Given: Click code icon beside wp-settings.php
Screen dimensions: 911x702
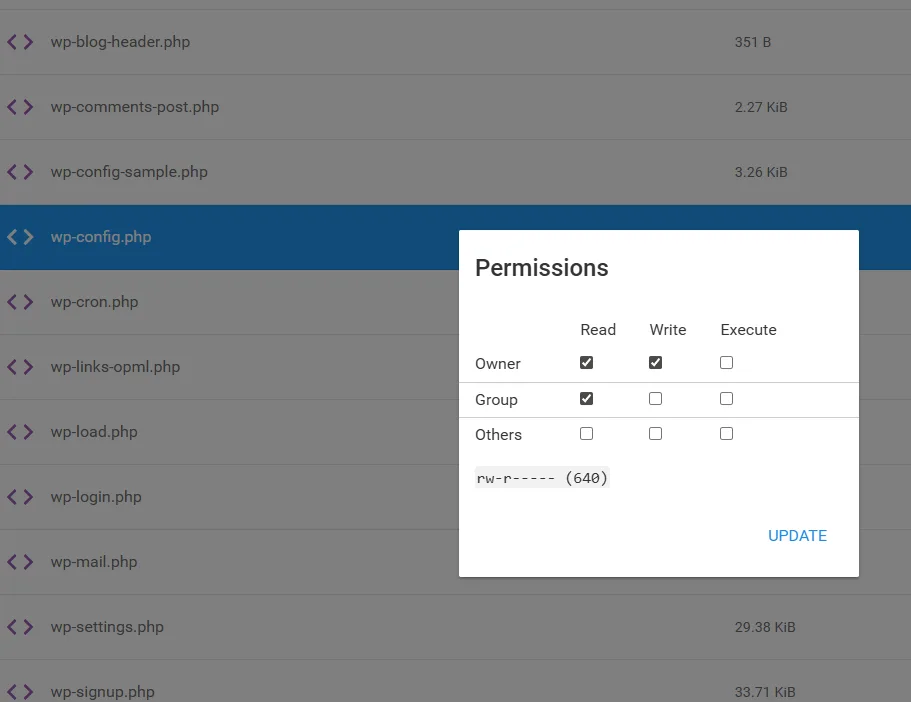Looking at the screenshot, I should (20, 628).
